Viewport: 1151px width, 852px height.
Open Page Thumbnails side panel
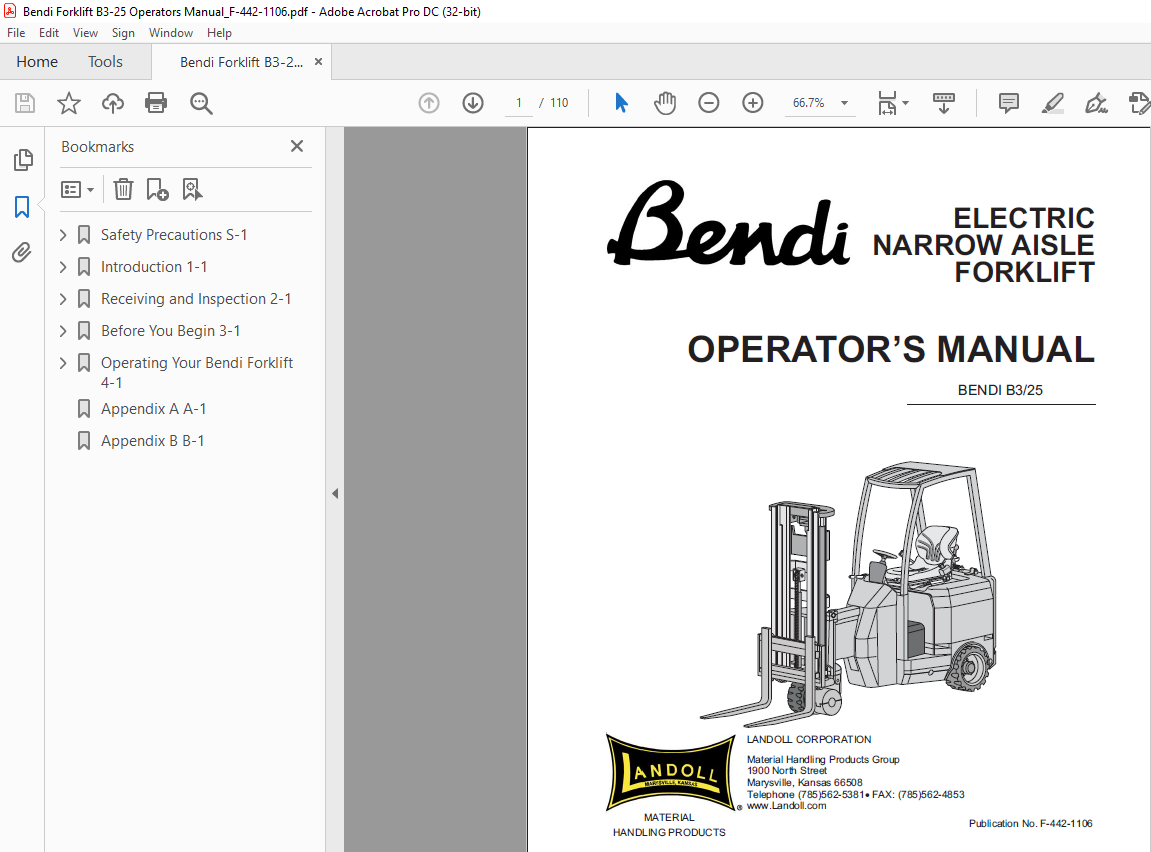[23, 159]
